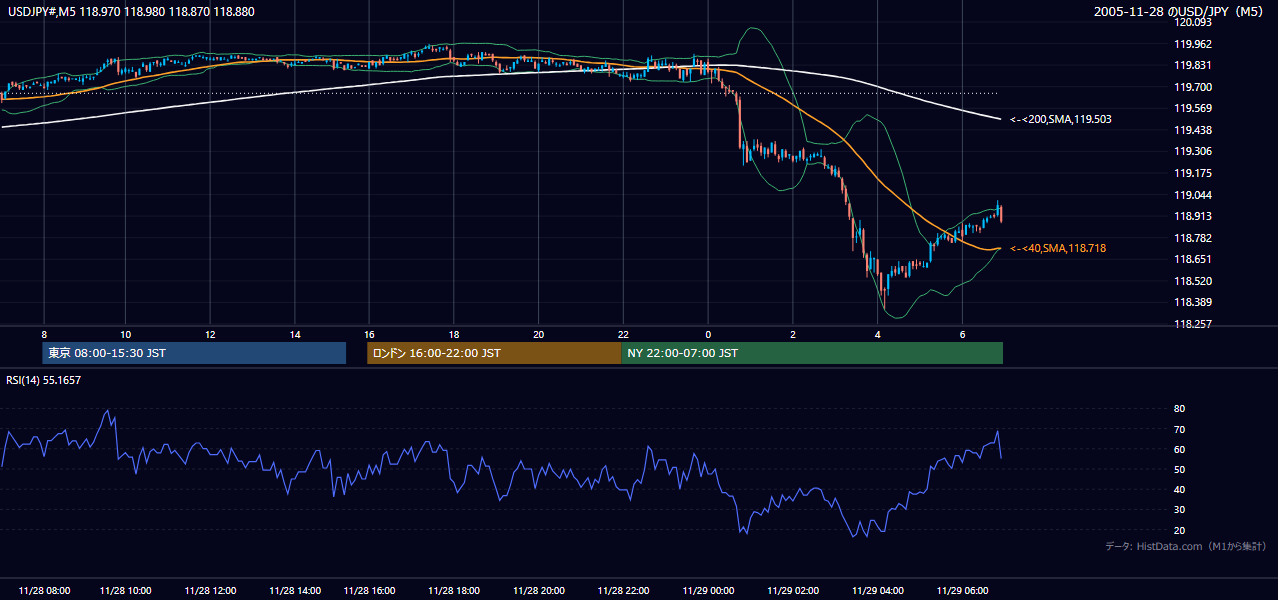Click price axis label 119.175
Viewport: 1278px width, 600px height.
[x=1192, y=173]
